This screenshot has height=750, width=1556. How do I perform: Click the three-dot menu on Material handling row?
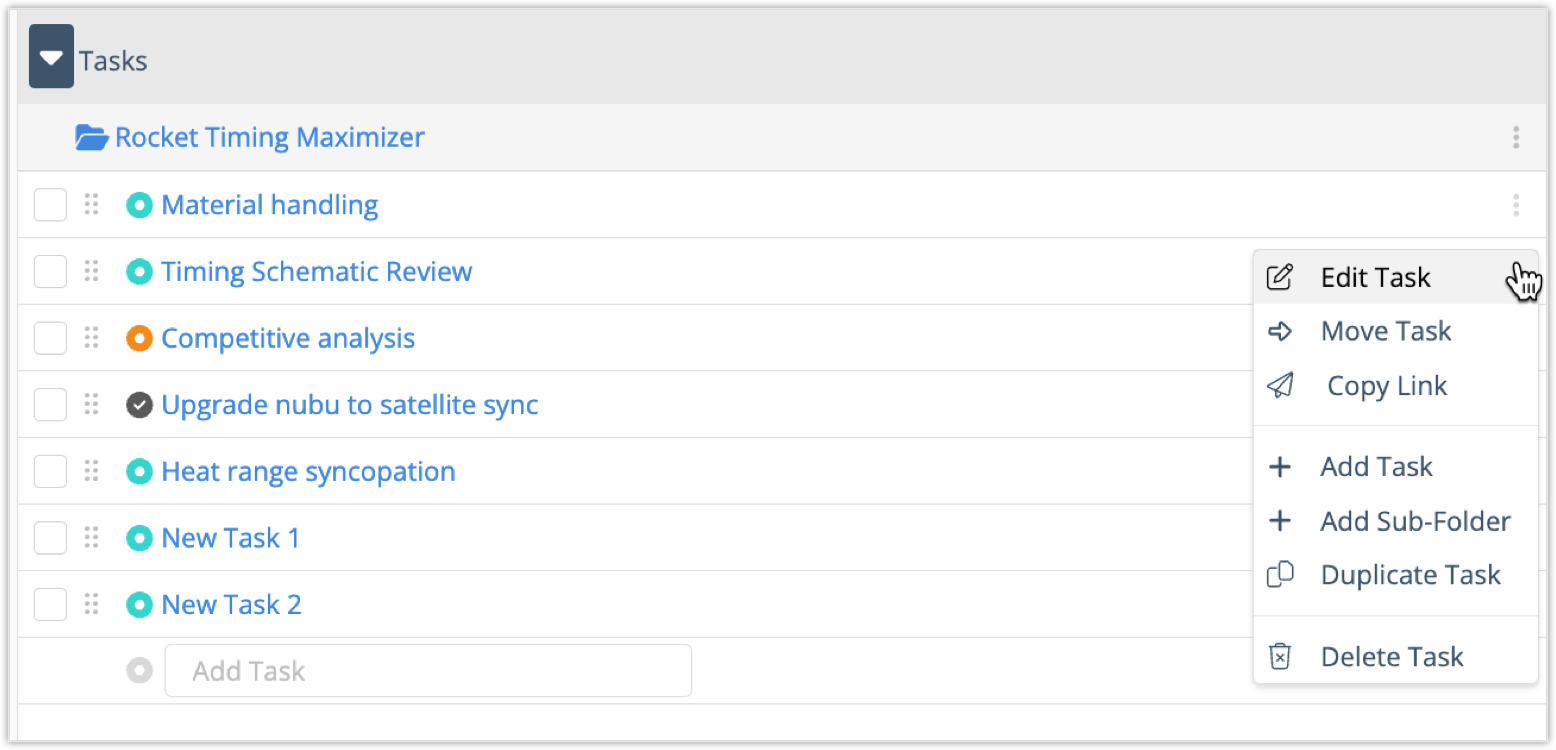click(x=1516, y=205)
